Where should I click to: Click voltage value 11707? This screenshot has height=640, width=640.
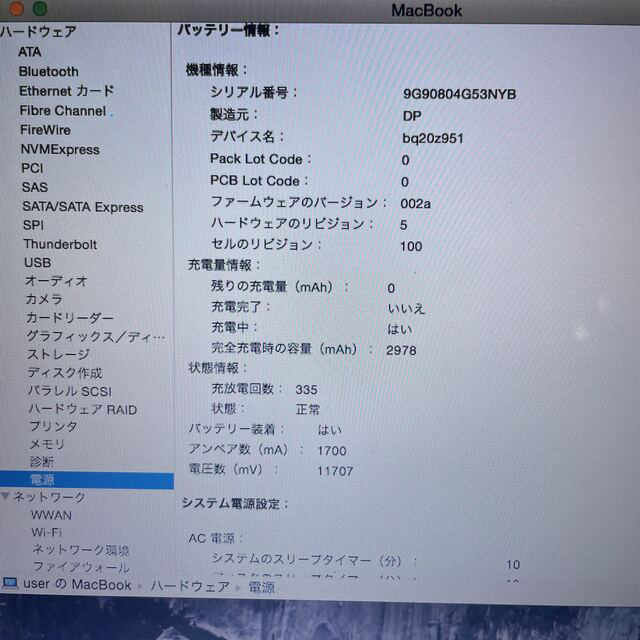click(335, 471)
